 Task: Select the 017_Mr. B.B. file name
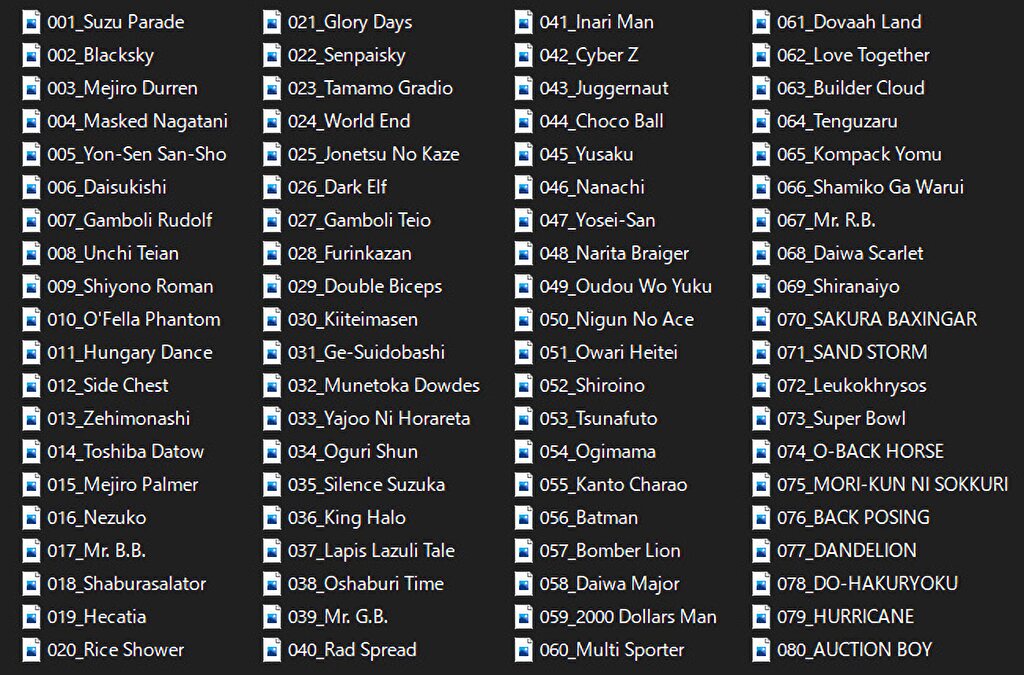click(x=96, y=551)
